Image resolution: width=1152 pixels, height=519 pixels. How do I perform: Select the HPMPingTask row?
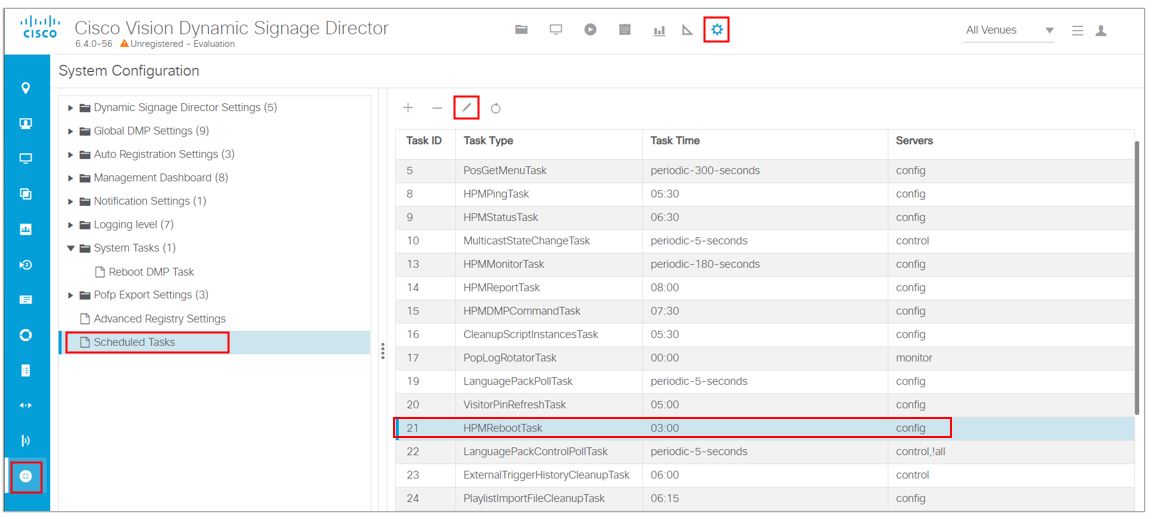click(764, 194)
